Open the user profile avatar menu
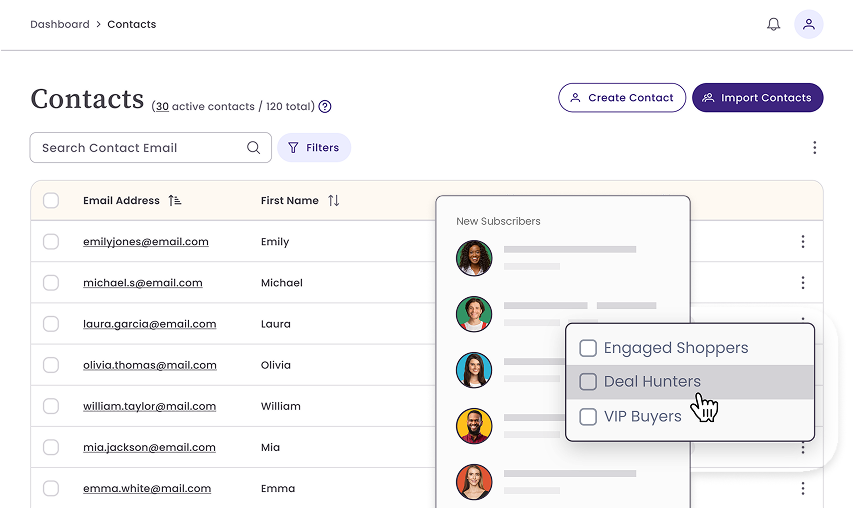 808,24
